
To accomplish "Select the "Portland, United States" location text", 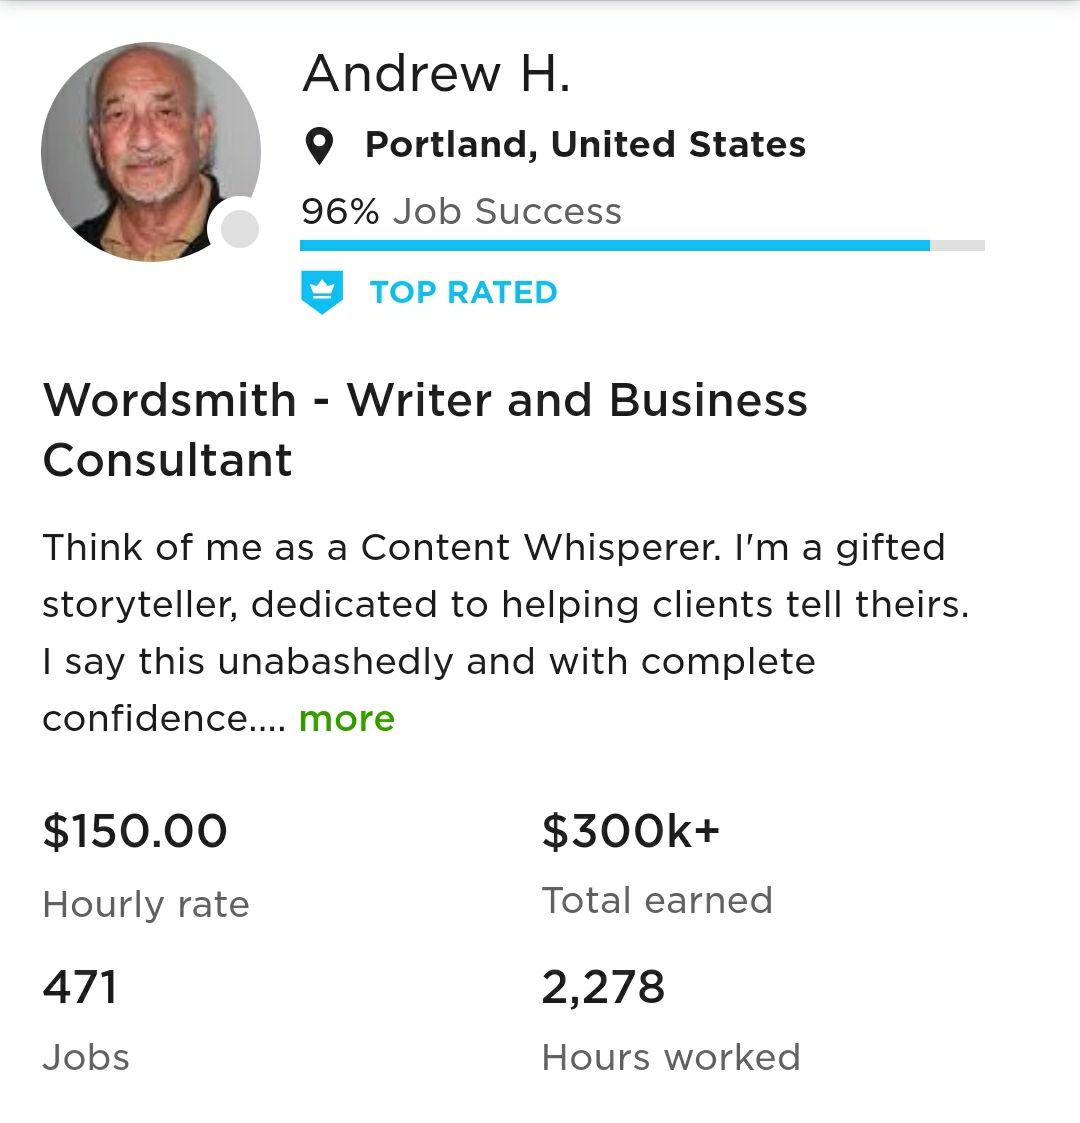I will (x=585, y=145).
